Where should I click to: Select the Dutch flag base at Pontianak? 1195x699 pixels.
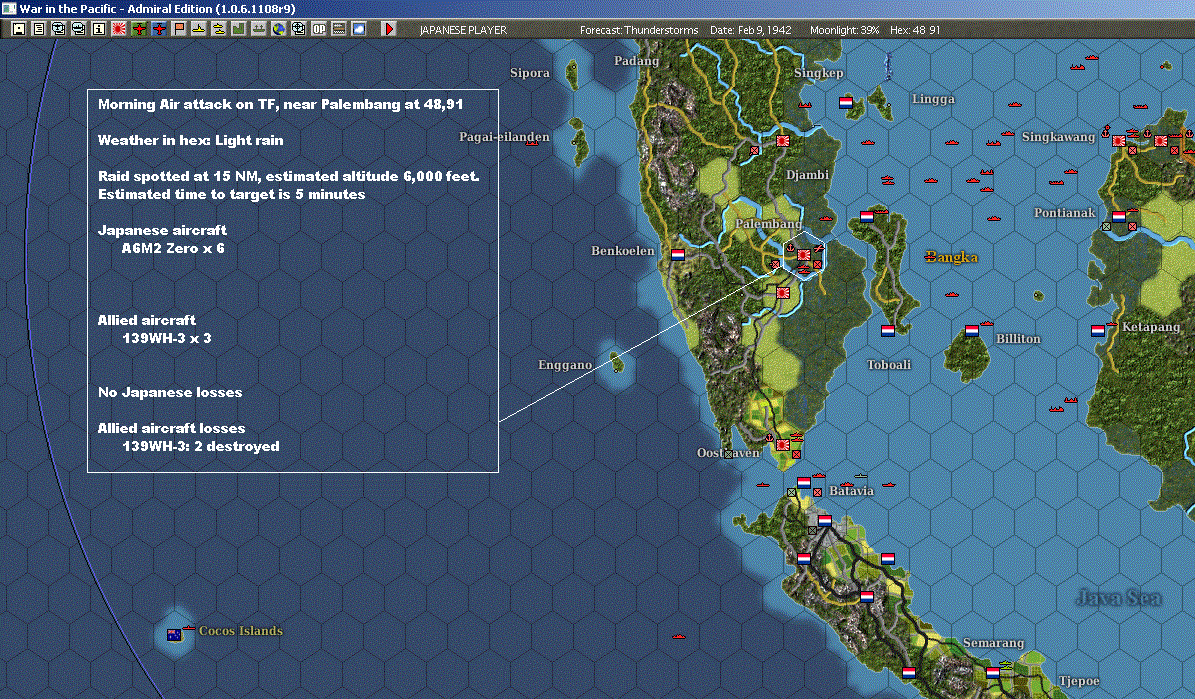pos(1118,216)
